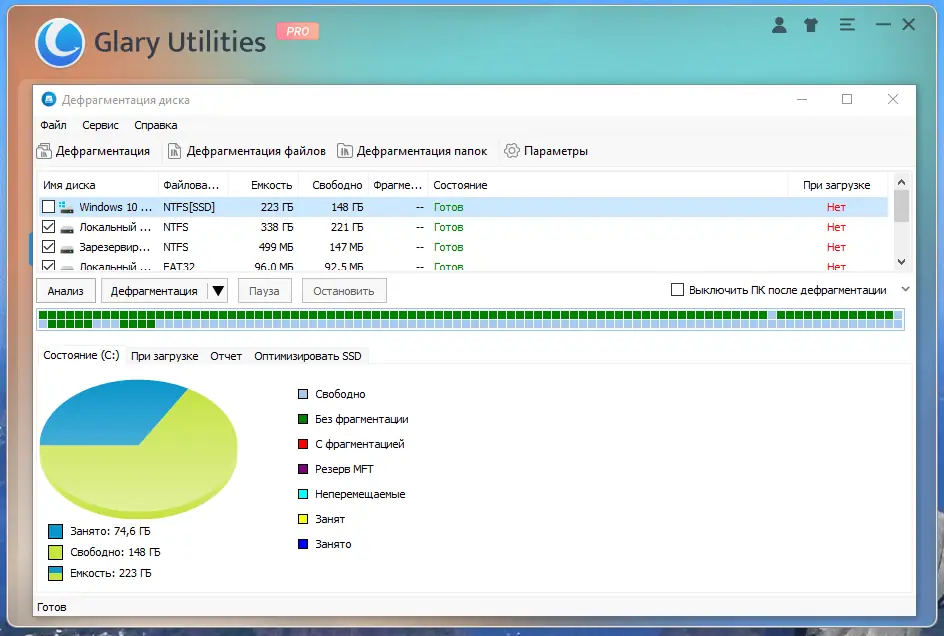Select the 338 ГБ capacity cell
944x636 pixels.
[277, 227]
